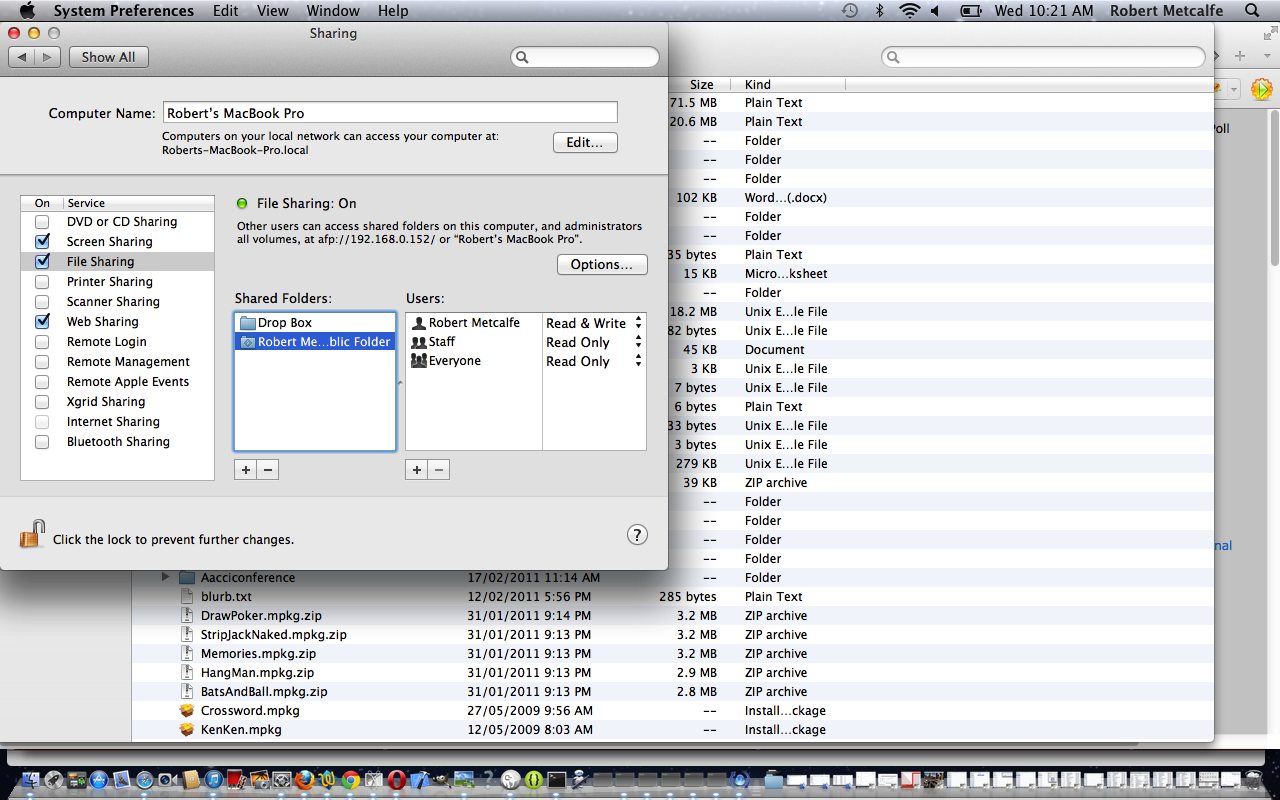Click the Aacciconference folder icon in Finder
1280x800 pixels.
186,578
